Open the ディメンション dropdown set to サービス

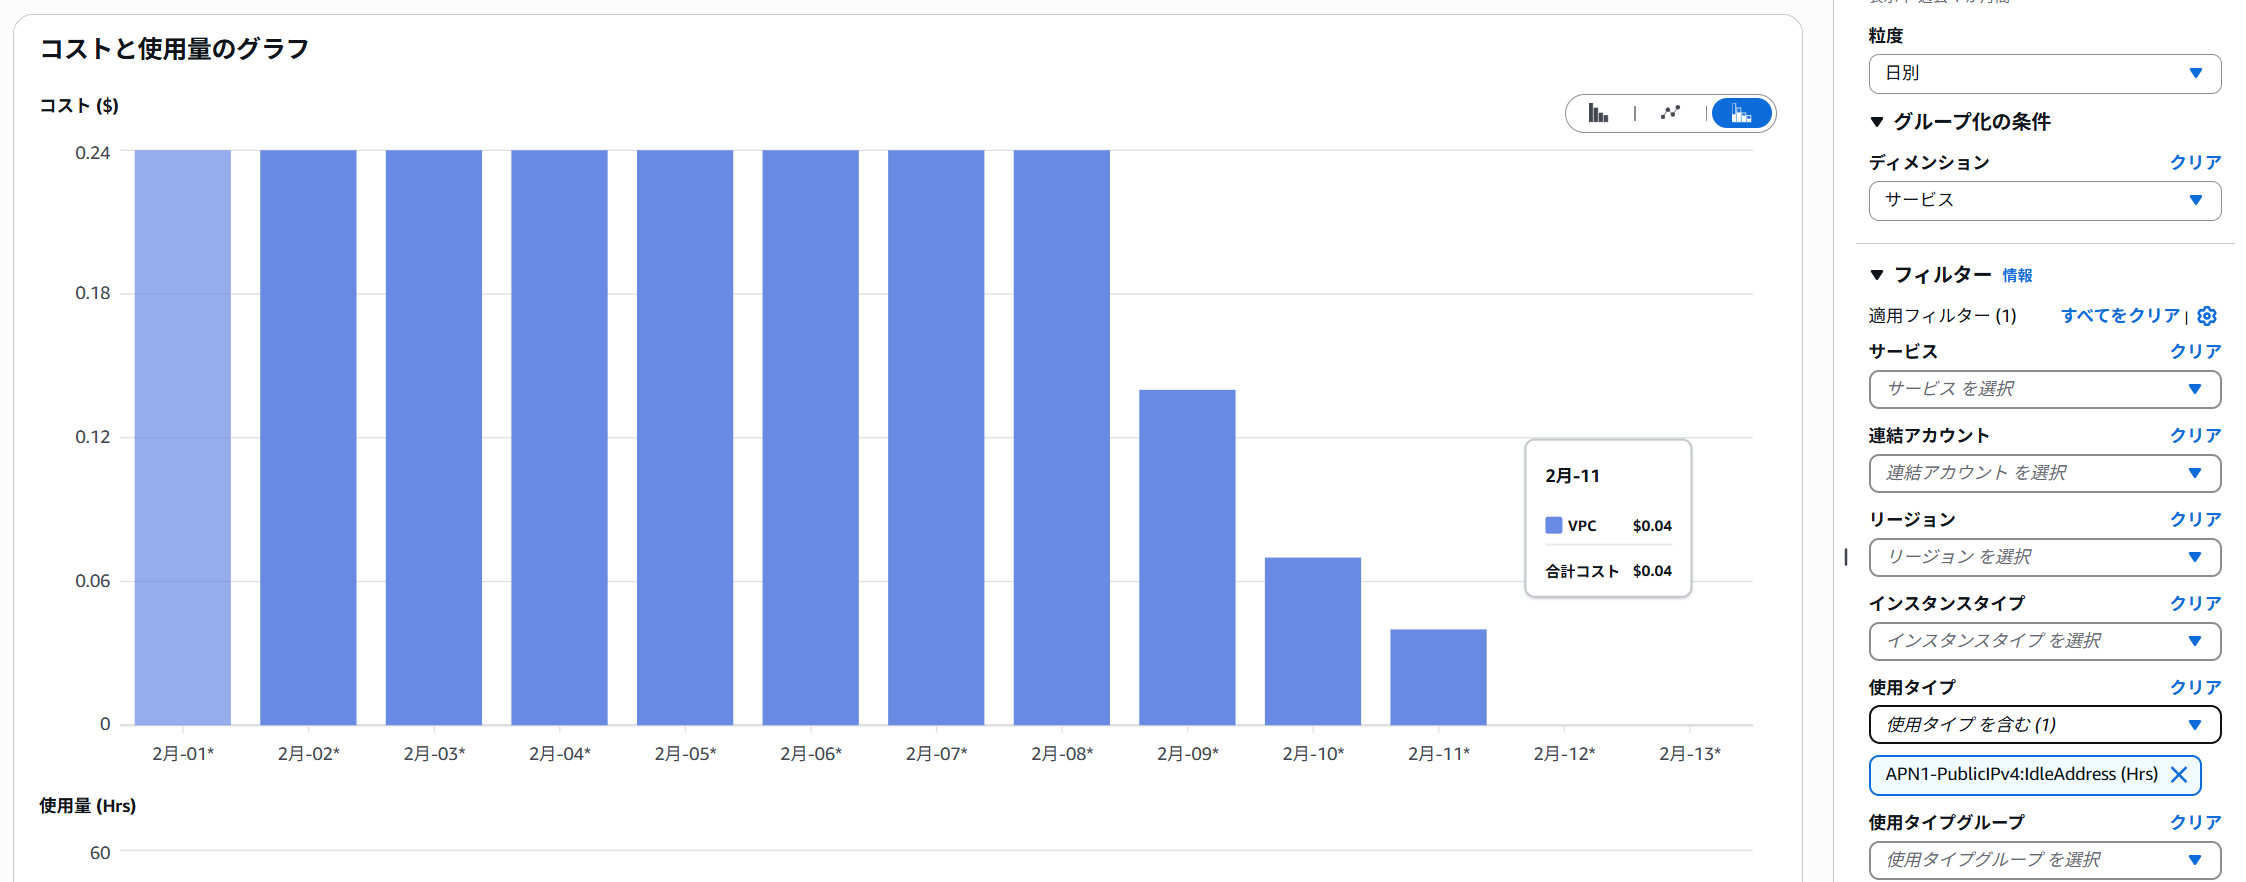pyautogui.click(x=2044, y=201)
